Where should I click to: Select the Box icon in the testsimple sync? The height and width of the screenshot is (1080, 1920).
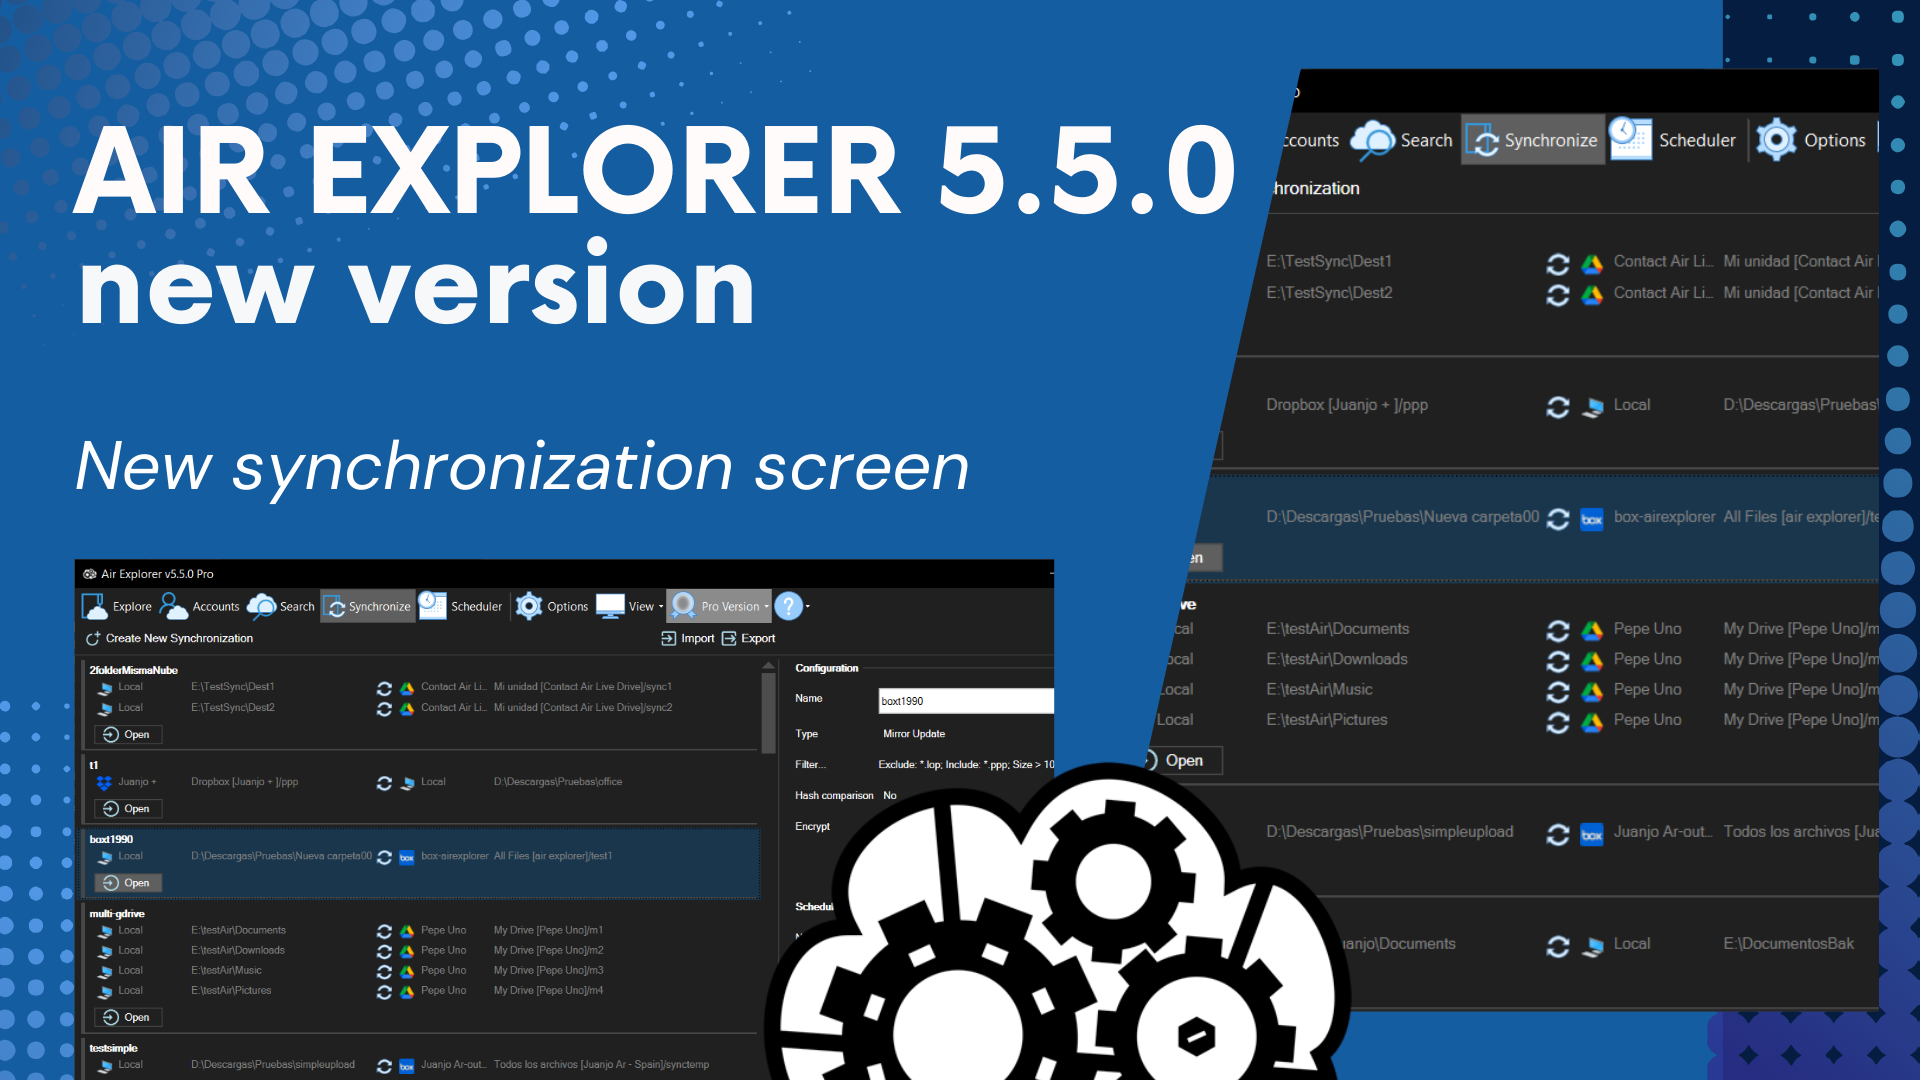click(x=405, y=1065)
